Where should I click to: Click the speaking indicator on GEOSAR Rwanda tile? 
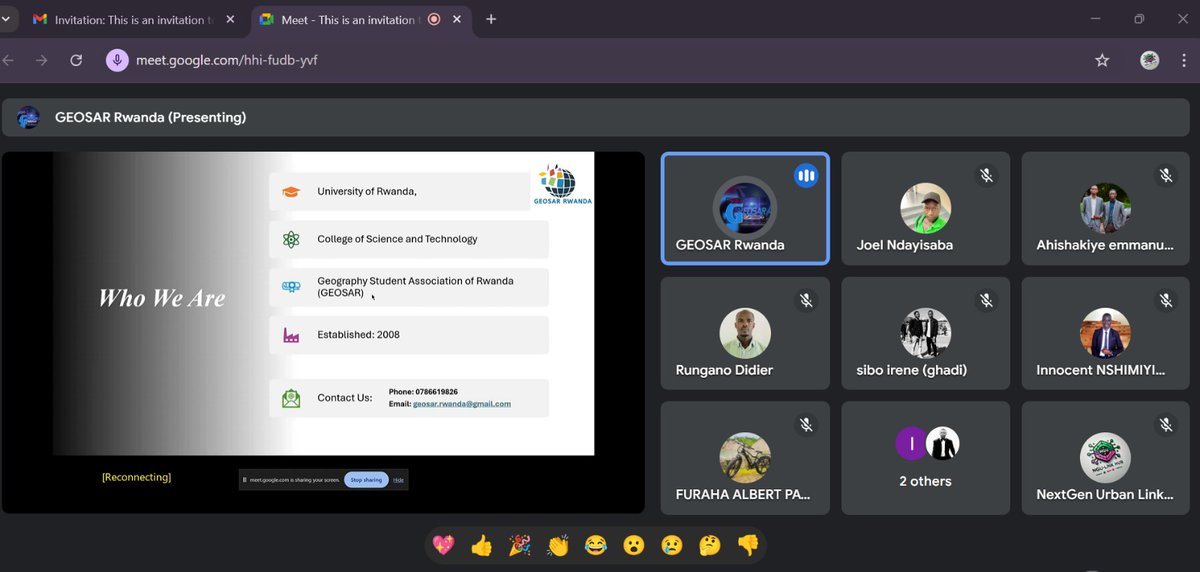tap(806, 175)
